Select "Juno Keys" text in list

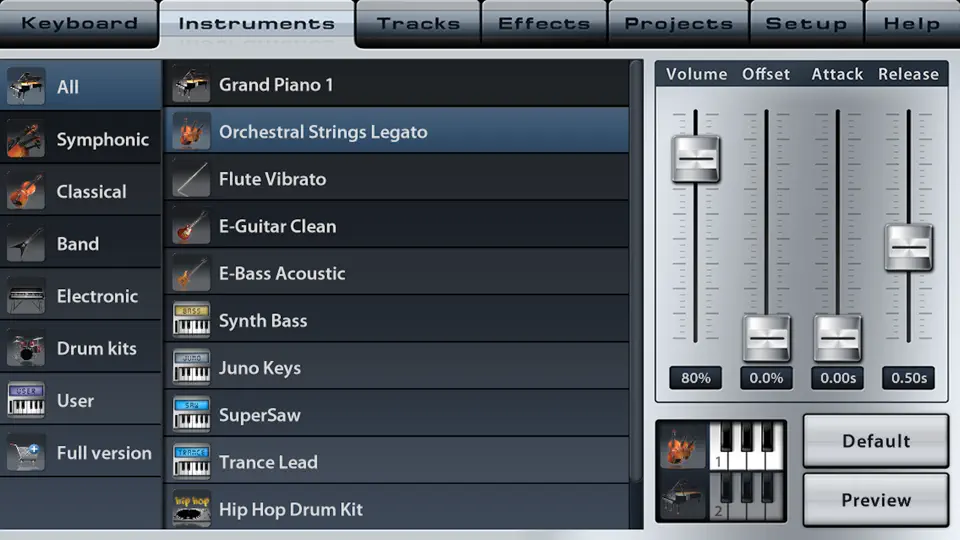point(260,368)
